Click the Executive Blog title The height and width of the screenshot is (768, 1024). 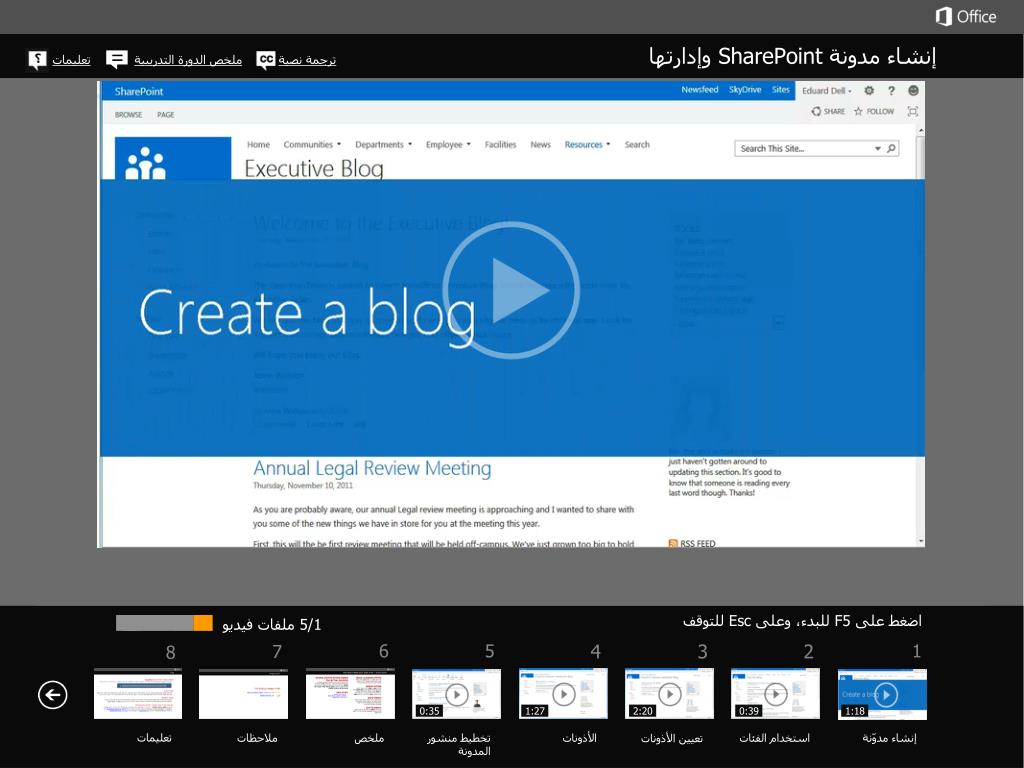[313, 168]
